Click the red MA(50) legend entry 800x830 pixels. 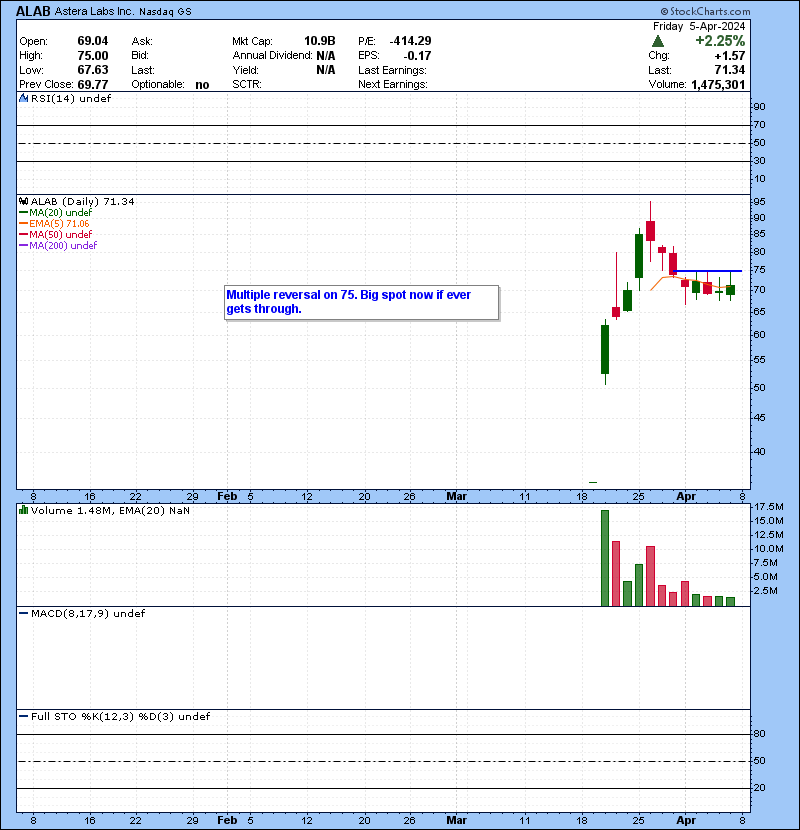tap(56, 234)
